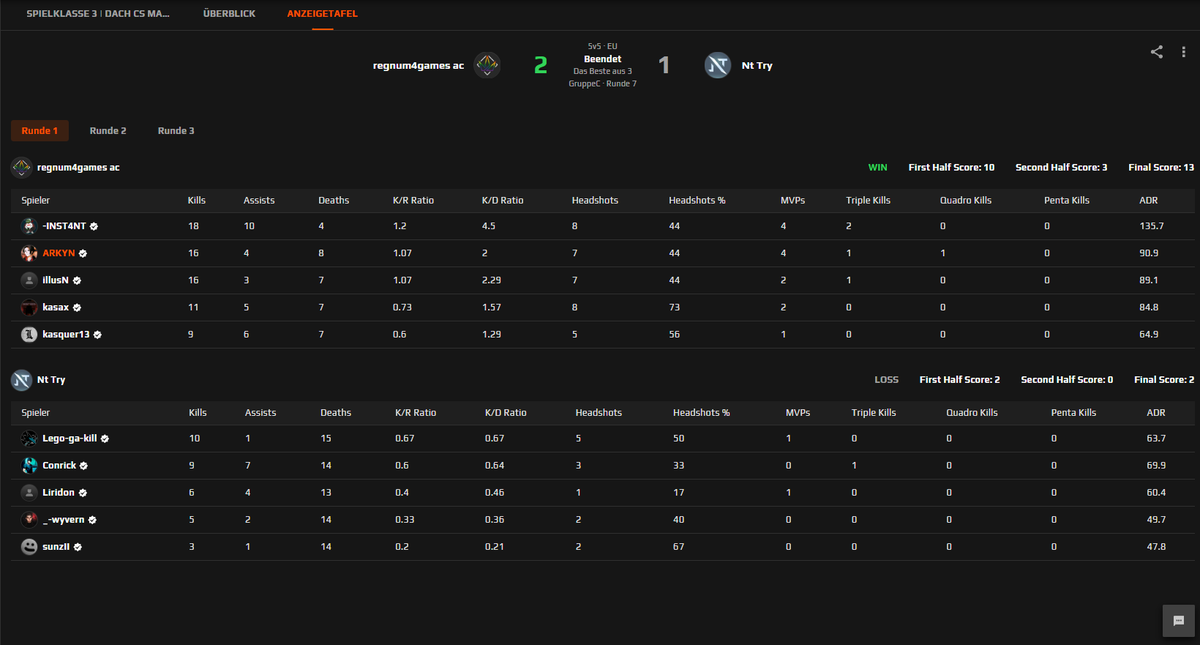The height and width of the screenshot is (645, 1200).
Task: Click verified badge next to -INST4NT
Action: click(94, 227)
